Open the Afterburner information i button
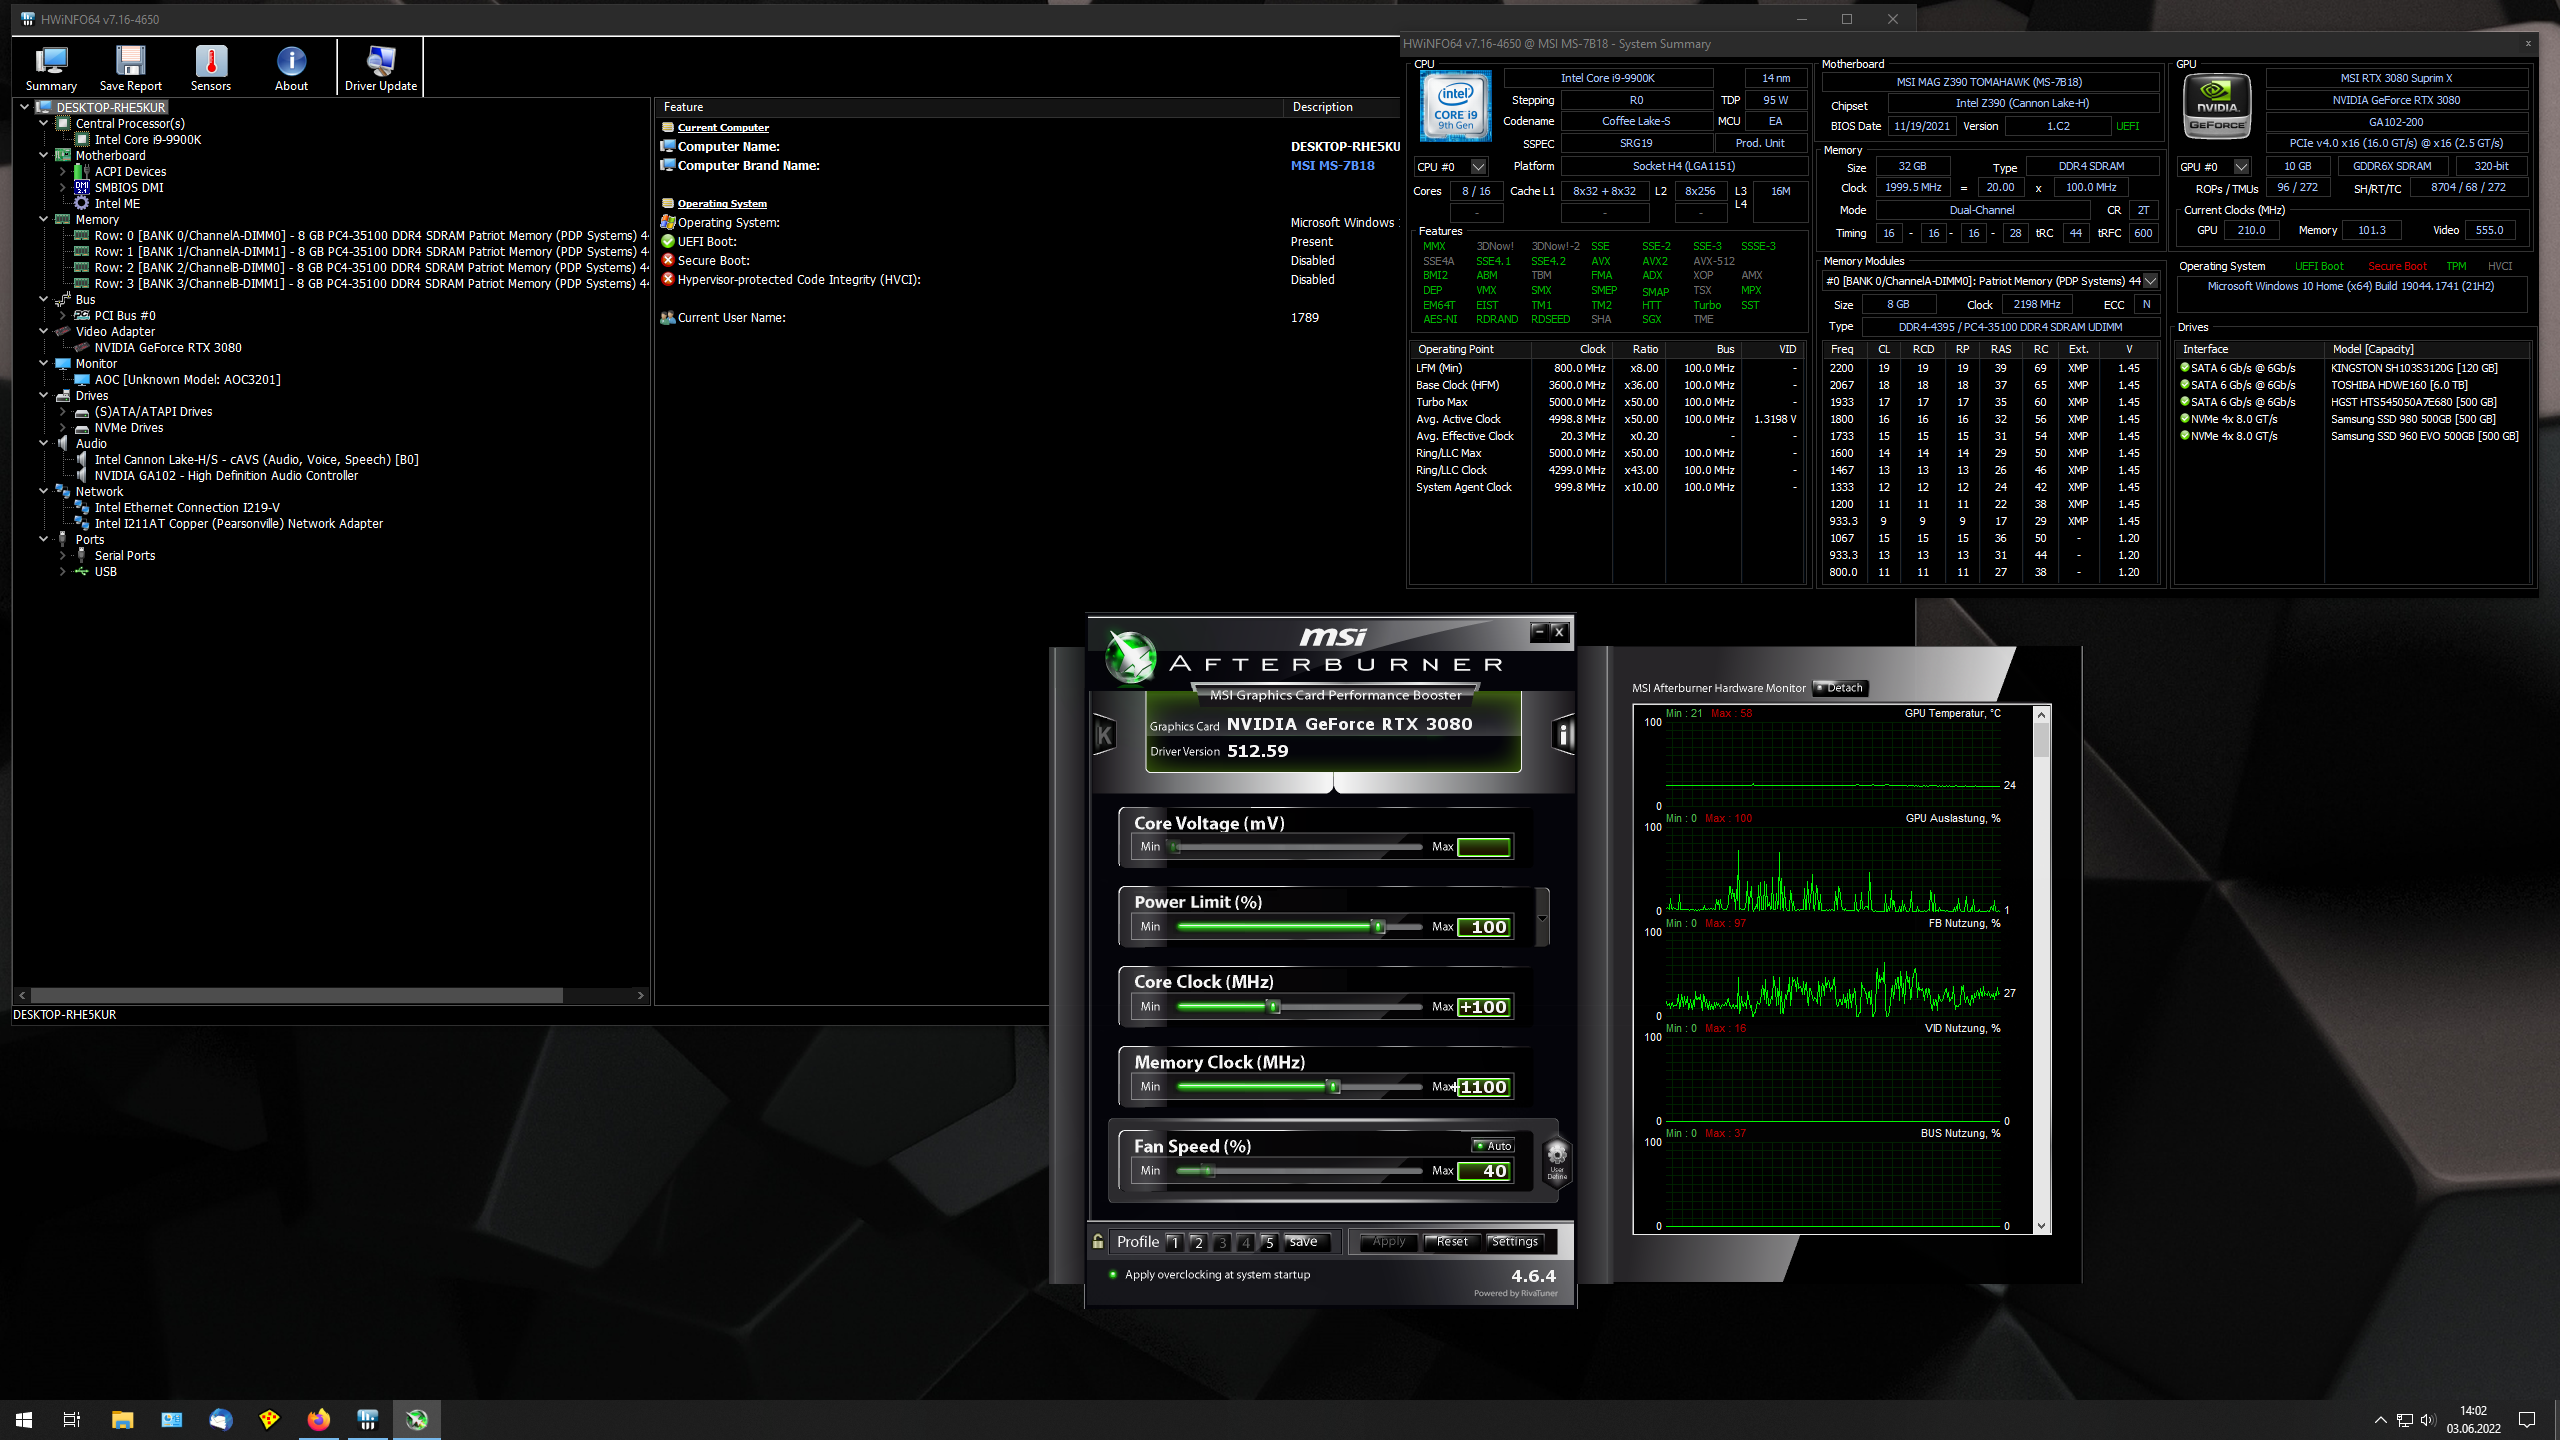This screenshot has height=1440, width=2560. click(x=1563, y=736)
